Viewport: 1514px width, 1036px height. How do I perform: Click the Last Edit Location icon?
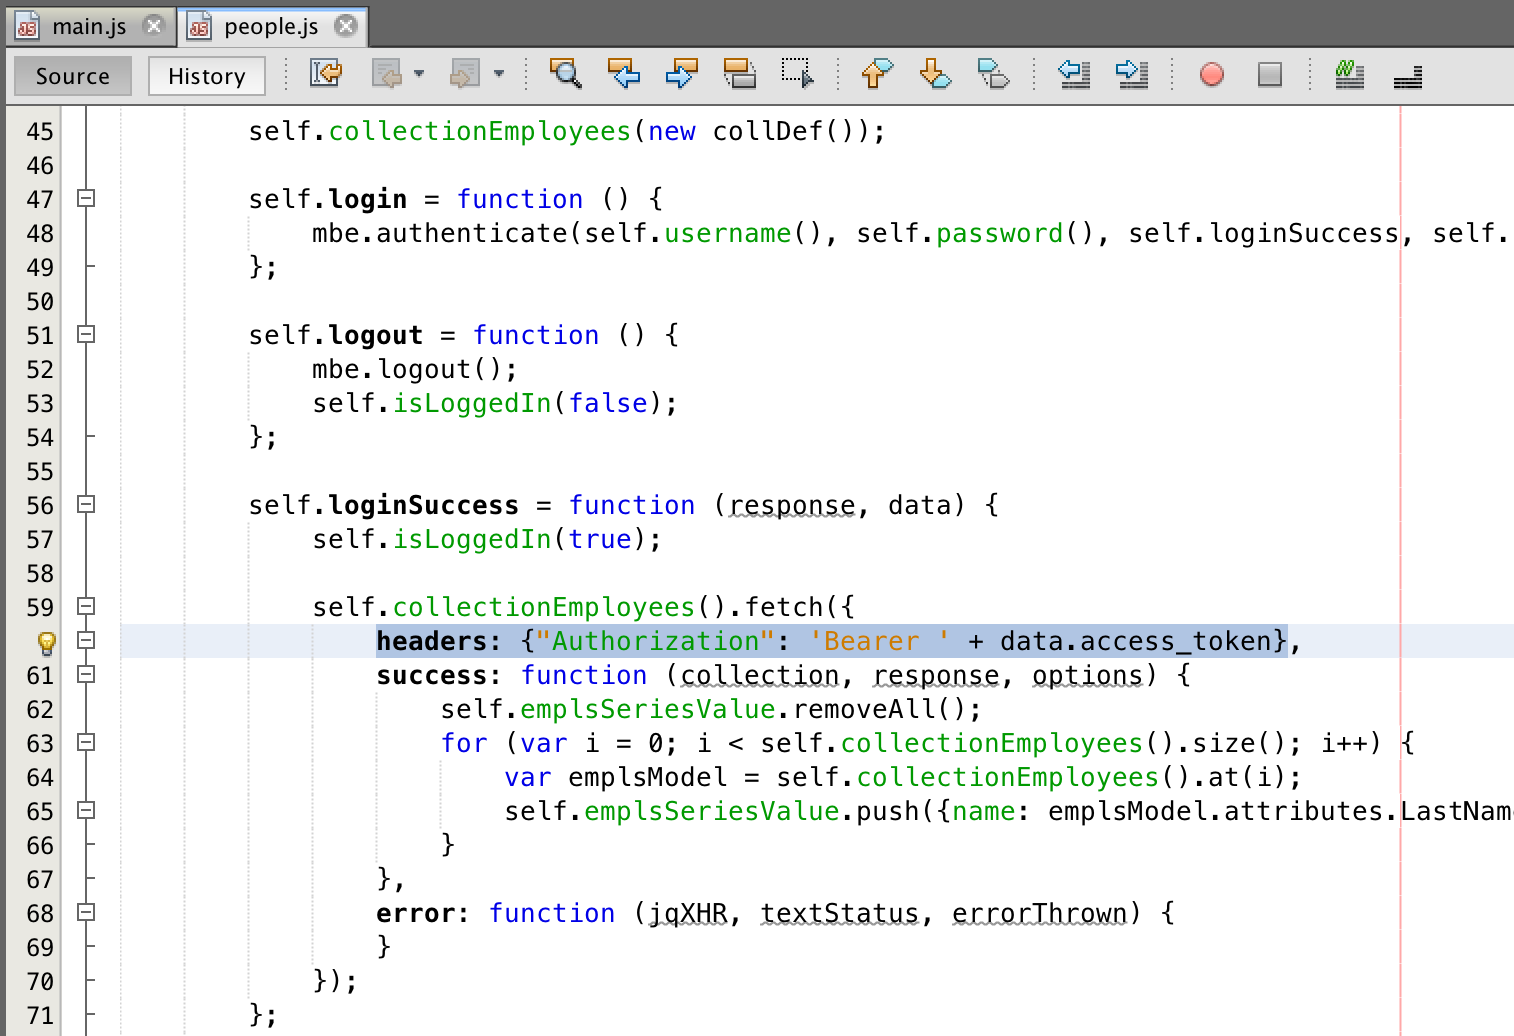(325, 73)
